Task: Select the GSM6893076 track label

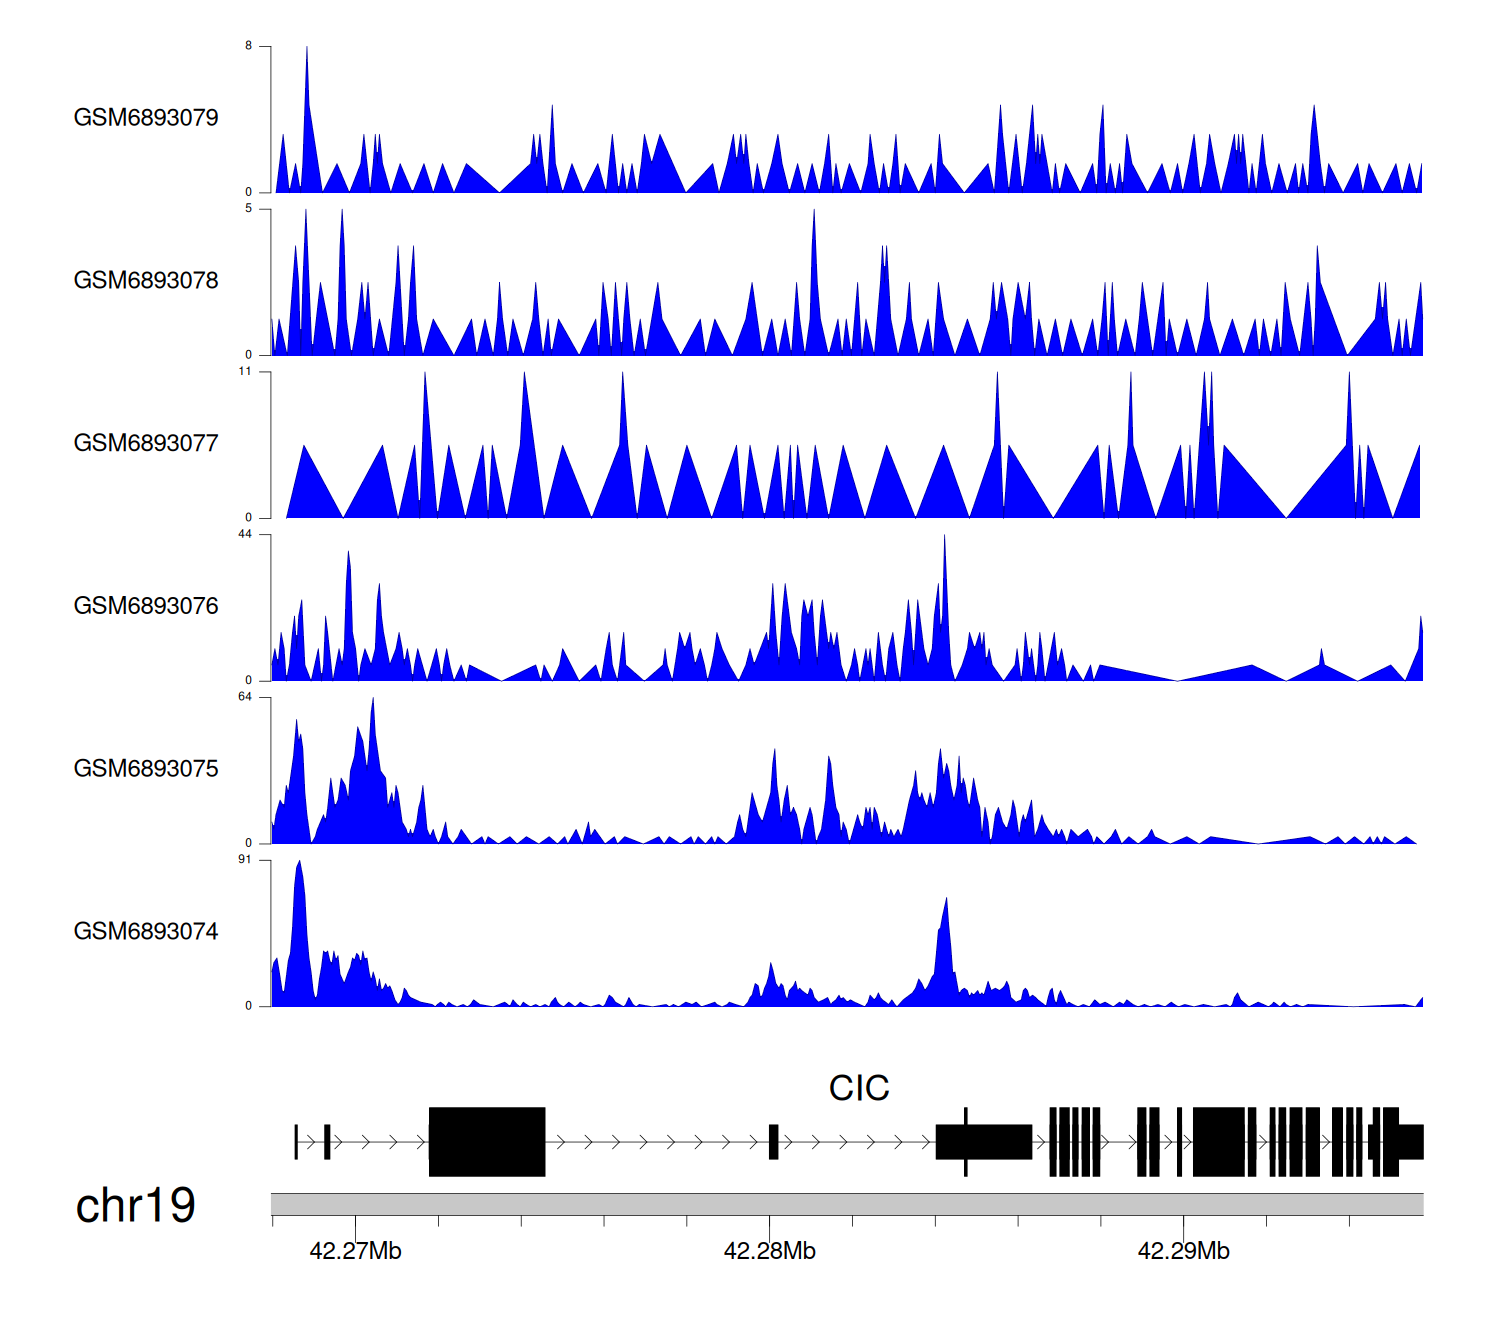Action: coord(146,606)
